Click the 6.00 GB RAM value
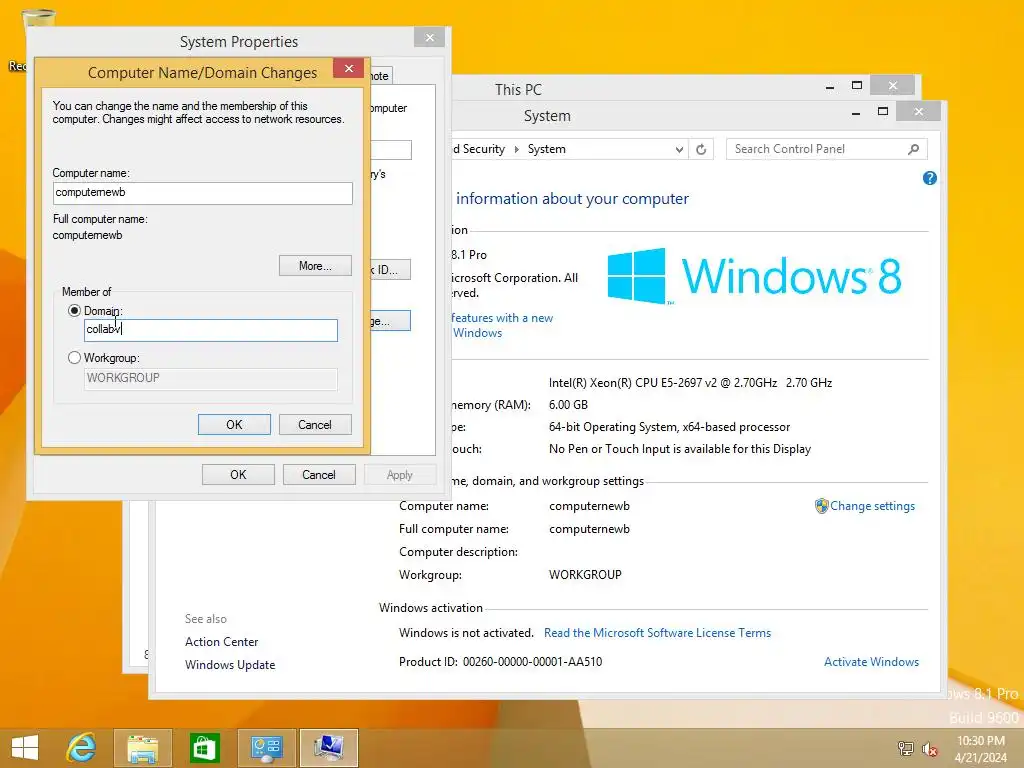This screenshot has width=1024, height=768. click(568, 405)
